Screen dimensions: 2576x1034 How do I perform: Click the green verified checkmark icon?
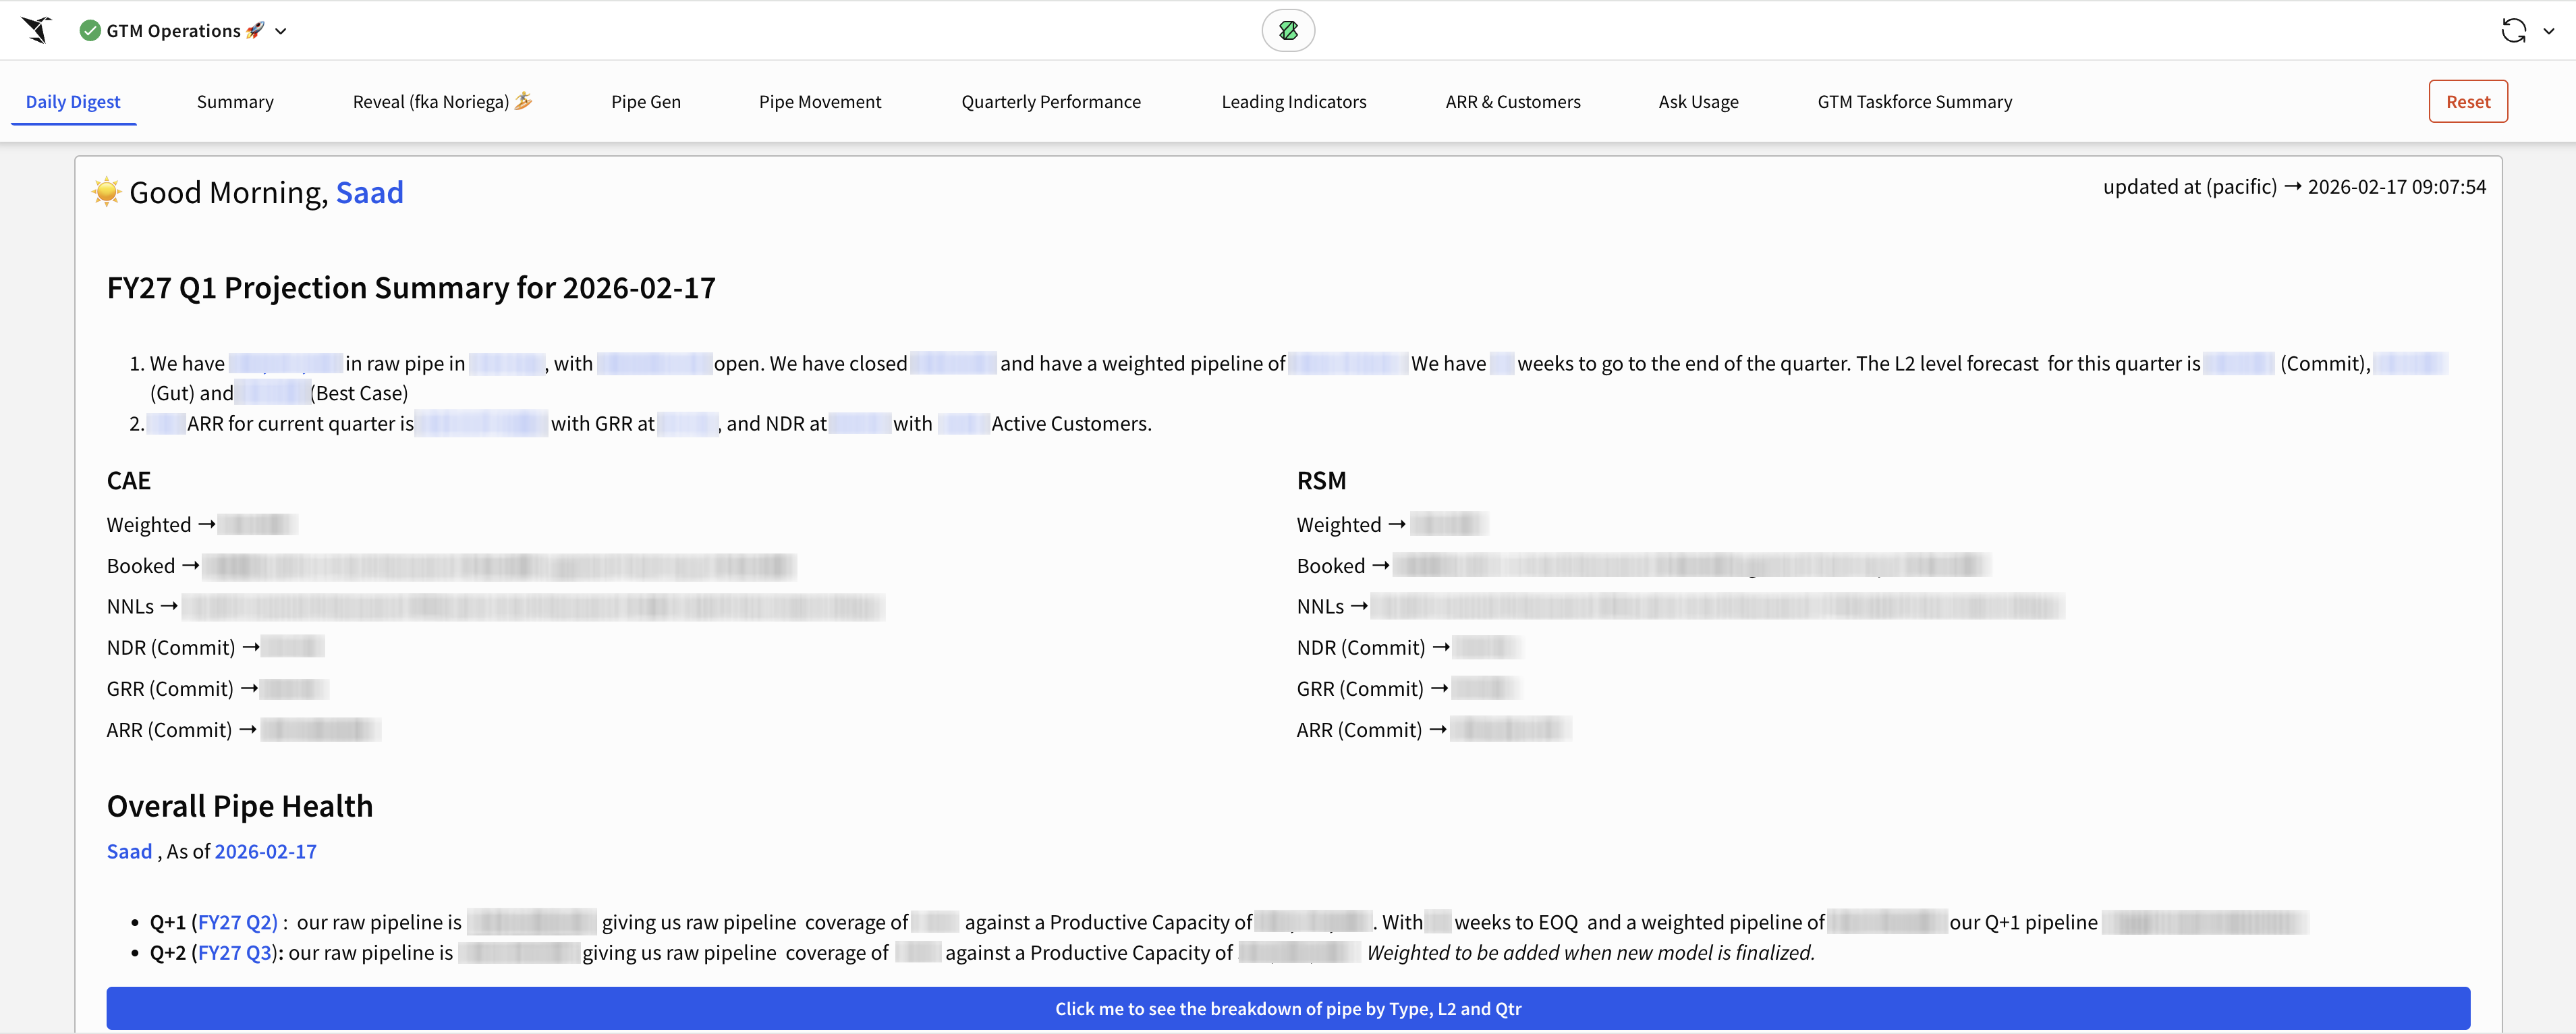tap(90, 31)
